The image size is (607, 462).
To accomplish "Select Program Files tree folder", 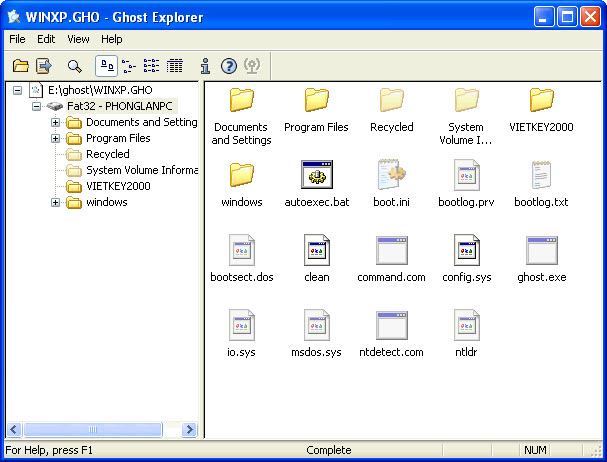I will coord(118,138).
